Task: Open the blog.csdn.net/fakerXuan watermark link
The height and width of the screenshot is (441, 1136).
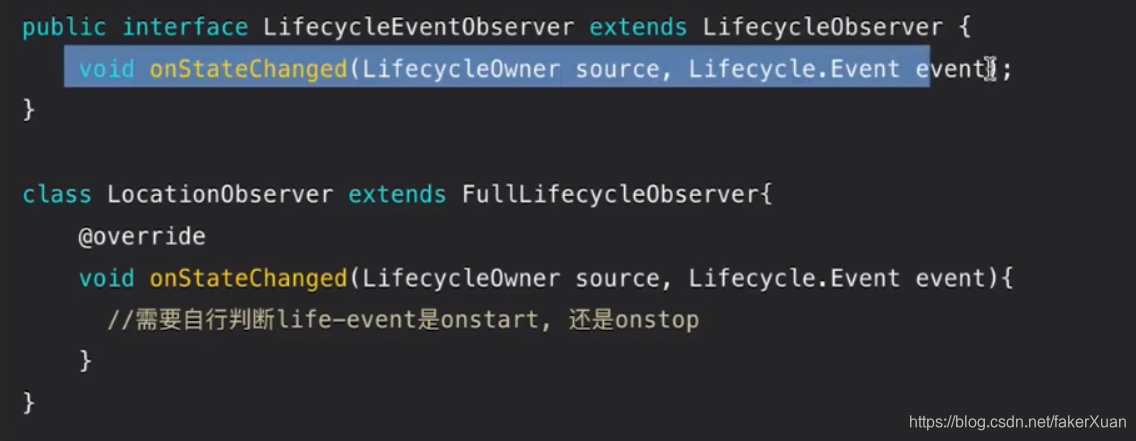Action: (1018, 421)
